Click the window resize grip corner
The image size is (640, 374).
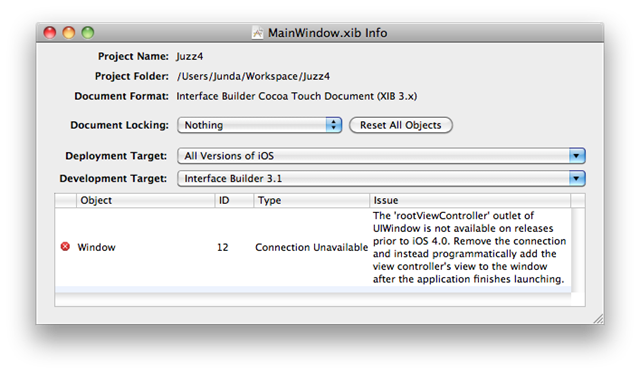click(598, 319)
